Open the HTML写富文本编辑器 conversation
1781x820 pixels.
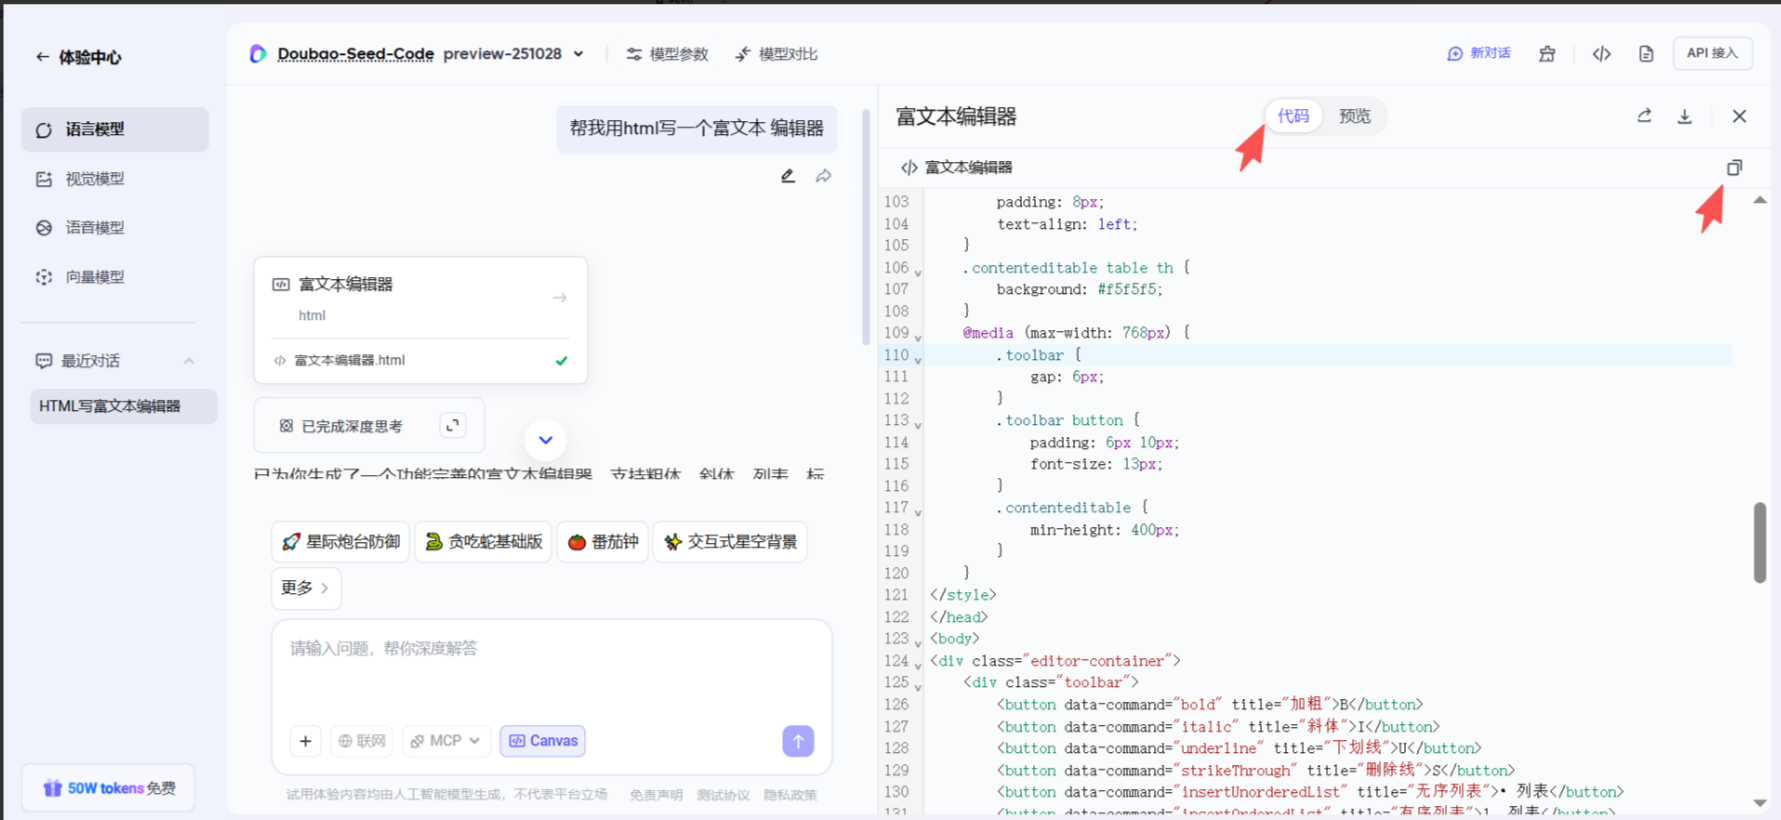click(x=123, y=406)
